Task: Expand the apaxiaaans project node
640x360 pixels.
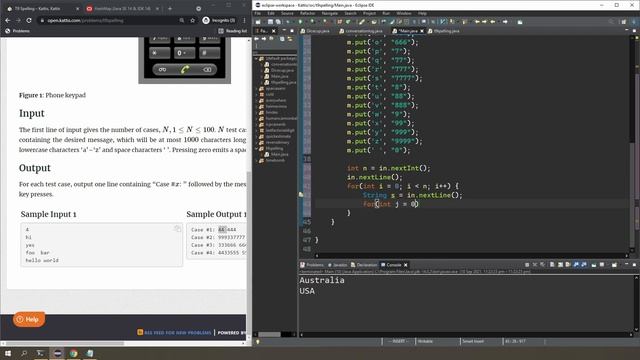Action: (256, 89)
